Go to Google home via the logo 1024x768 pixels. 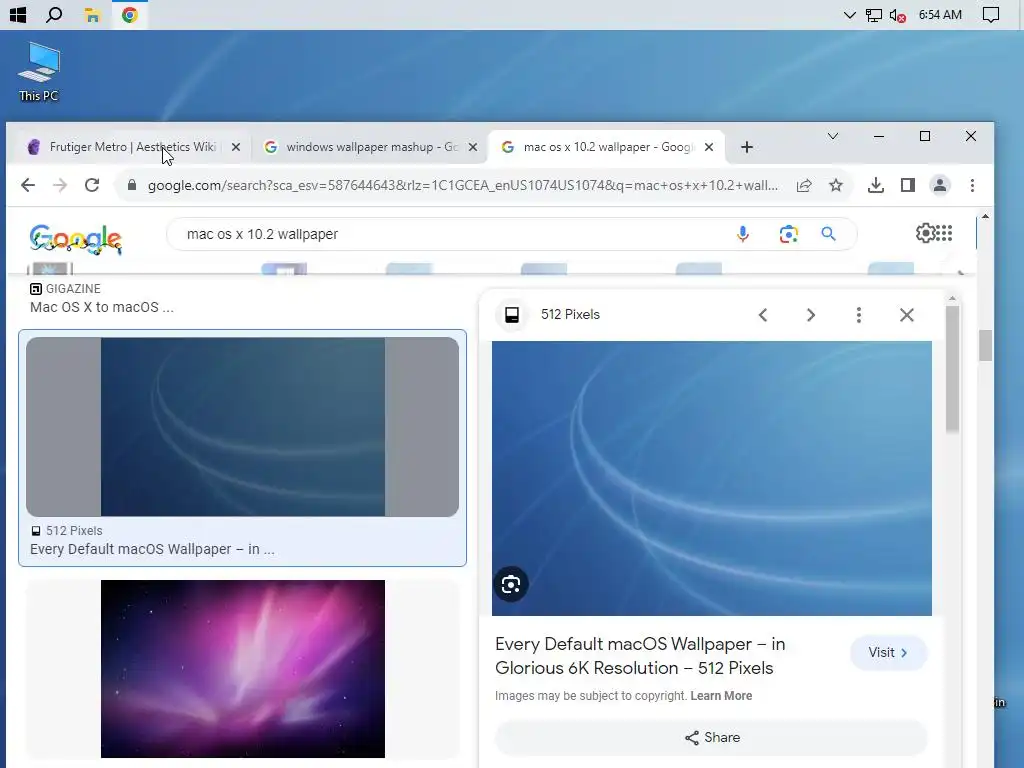76,238
